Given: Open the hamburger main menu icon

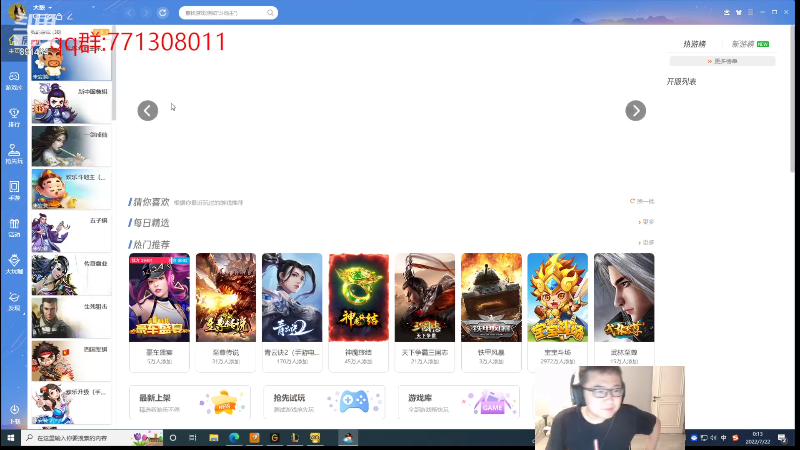Looking at the screenshot, I should (x=750, y=12).
